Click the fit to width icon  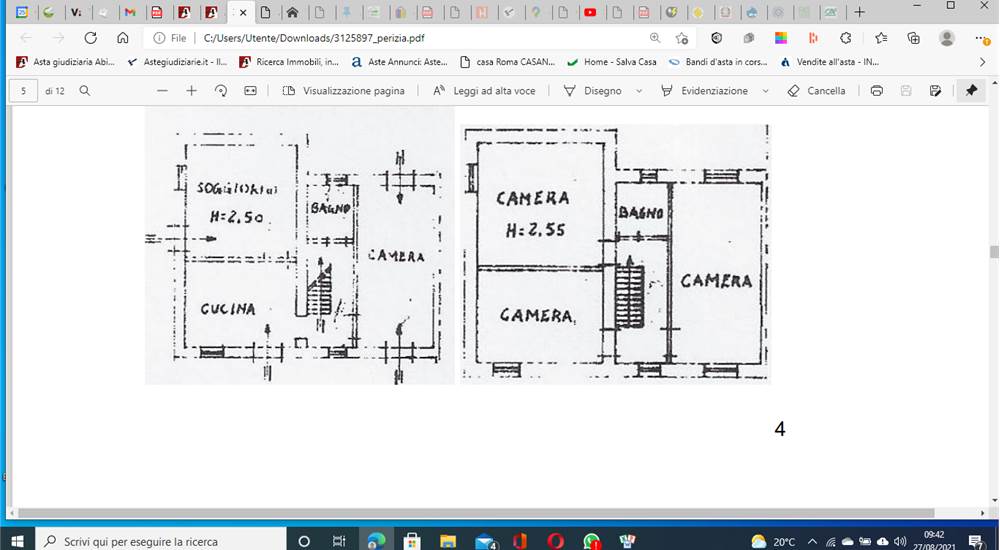click(x=250, y=91)
